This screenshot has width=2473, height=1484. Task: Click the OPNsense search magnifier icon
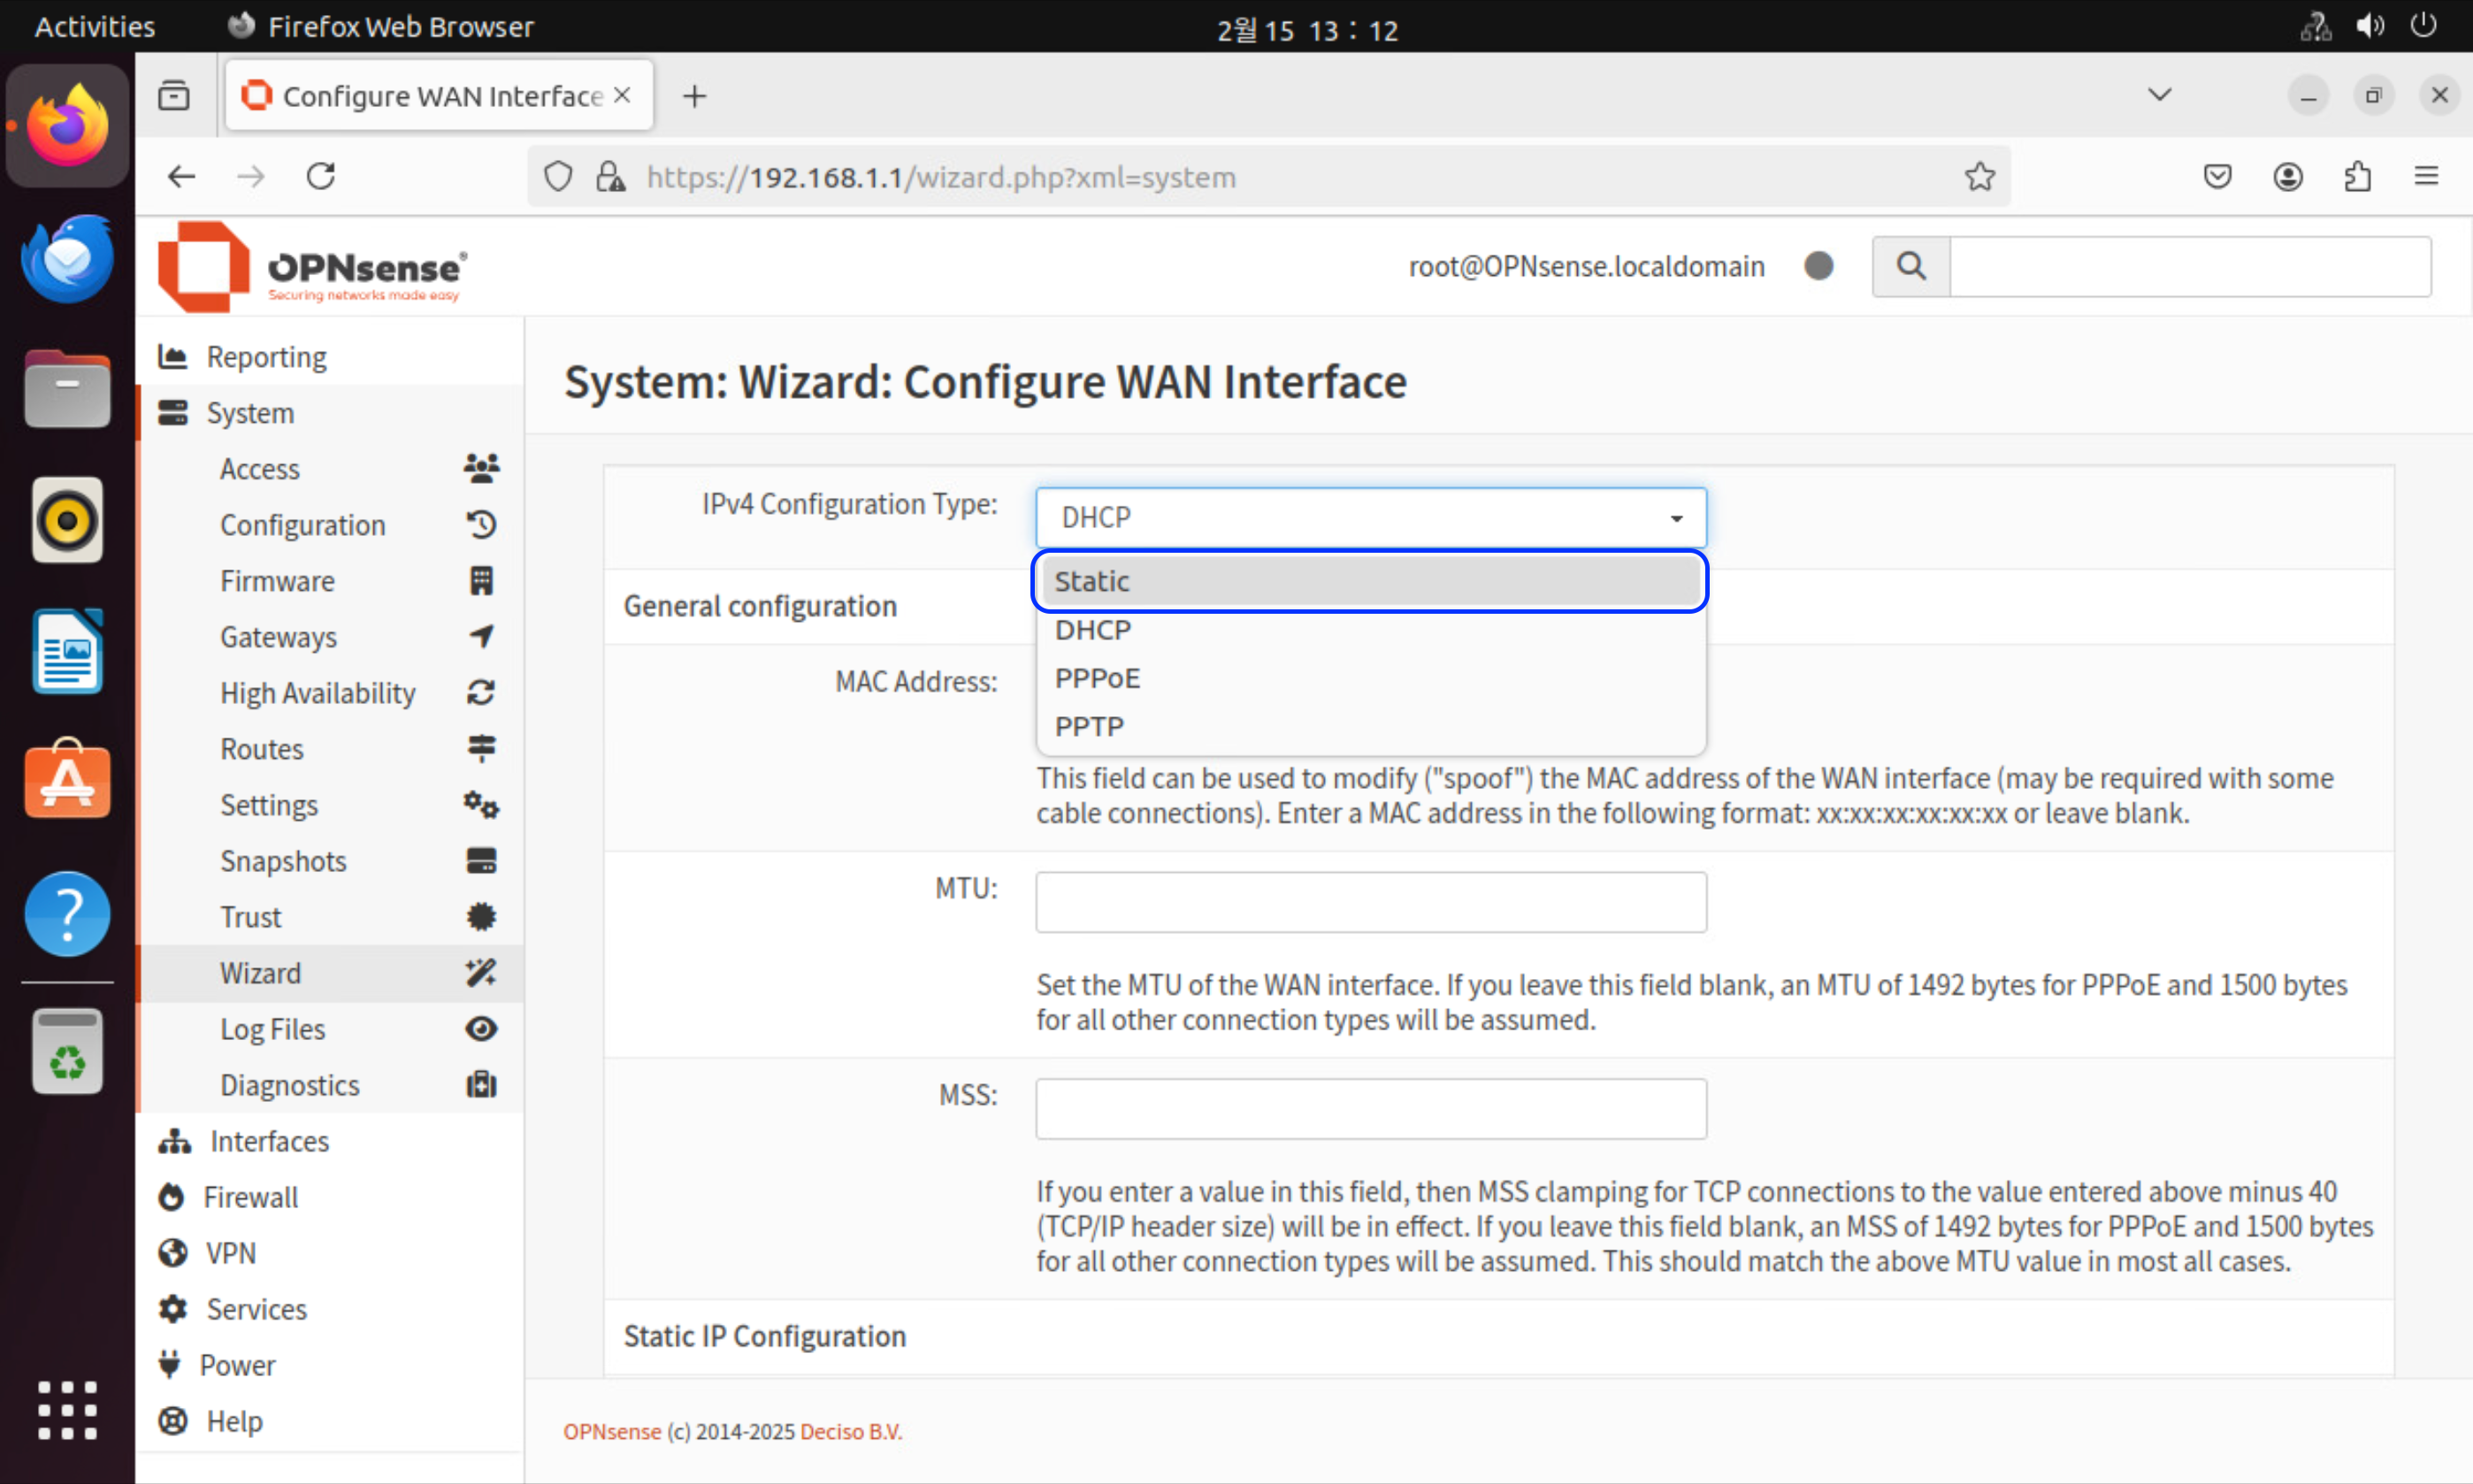[1910, 266]
